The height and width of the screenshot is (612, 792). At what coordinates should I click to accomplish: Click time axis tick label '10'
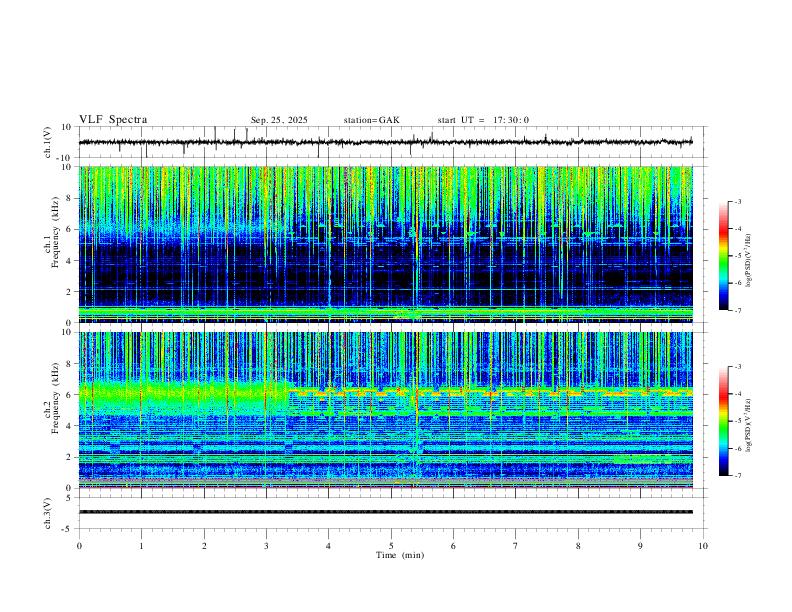[x=703, y=546]
